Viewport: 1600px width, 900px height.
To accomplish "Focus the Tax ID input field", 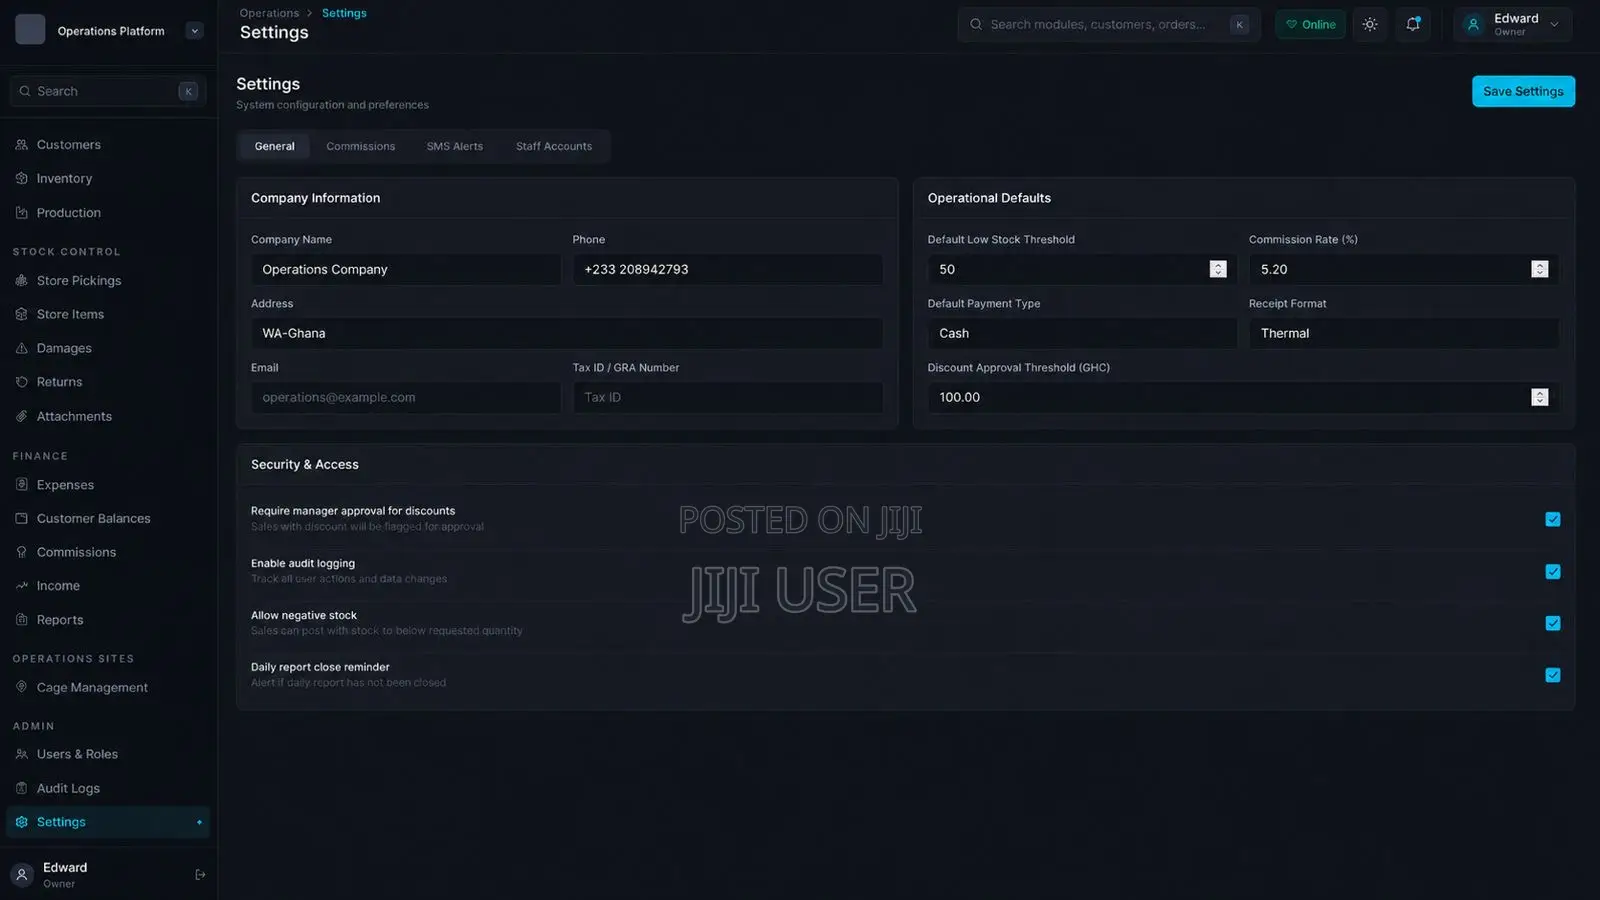I will pos(727,397).
